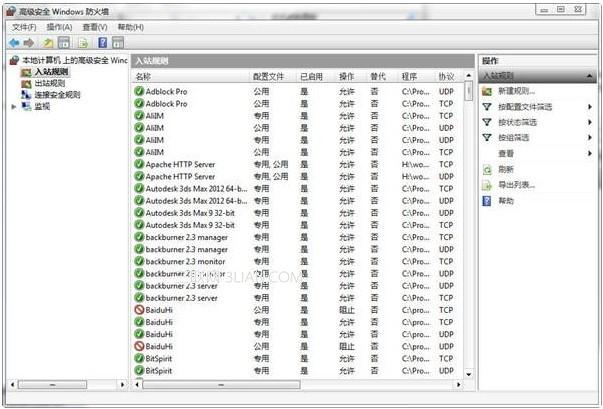Open the 查看(V) menu
603x409 pixels.
pos(95,27)
